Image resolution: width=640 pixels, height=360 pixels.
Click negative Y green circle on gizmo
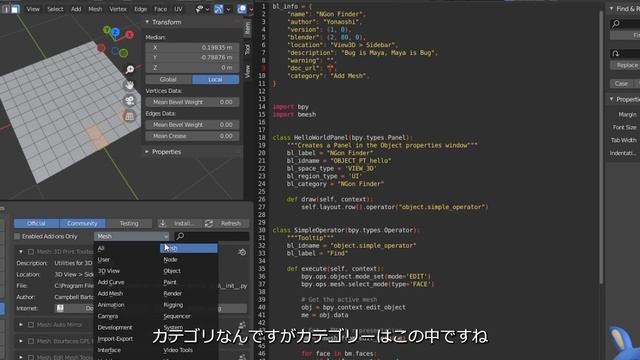pyautogui.click(x=124, y=53)
